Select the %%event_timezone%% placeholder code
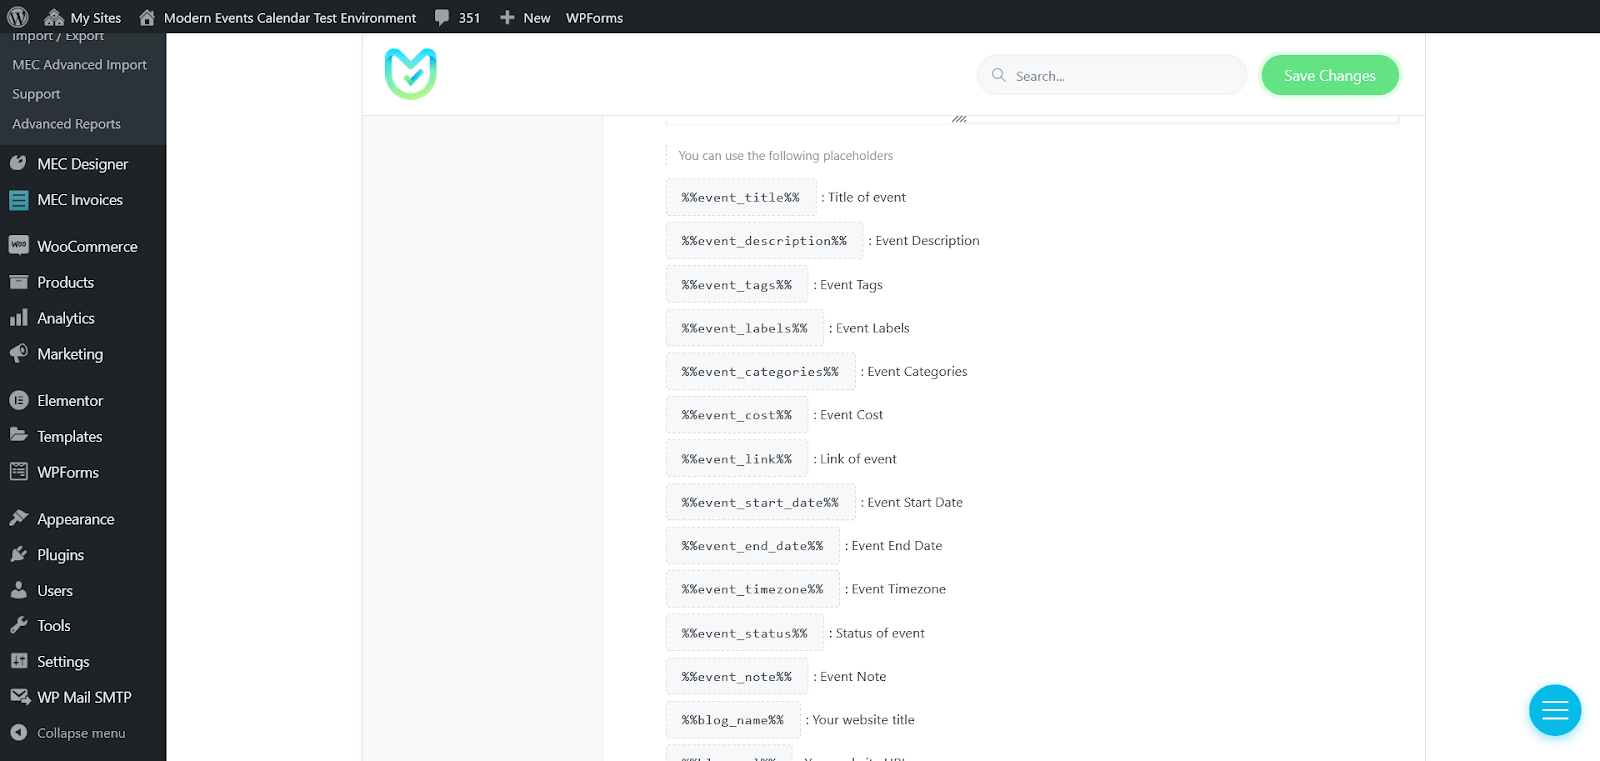Image resolution: width=1600 pixels, height=761 pixels. point(753,589)
